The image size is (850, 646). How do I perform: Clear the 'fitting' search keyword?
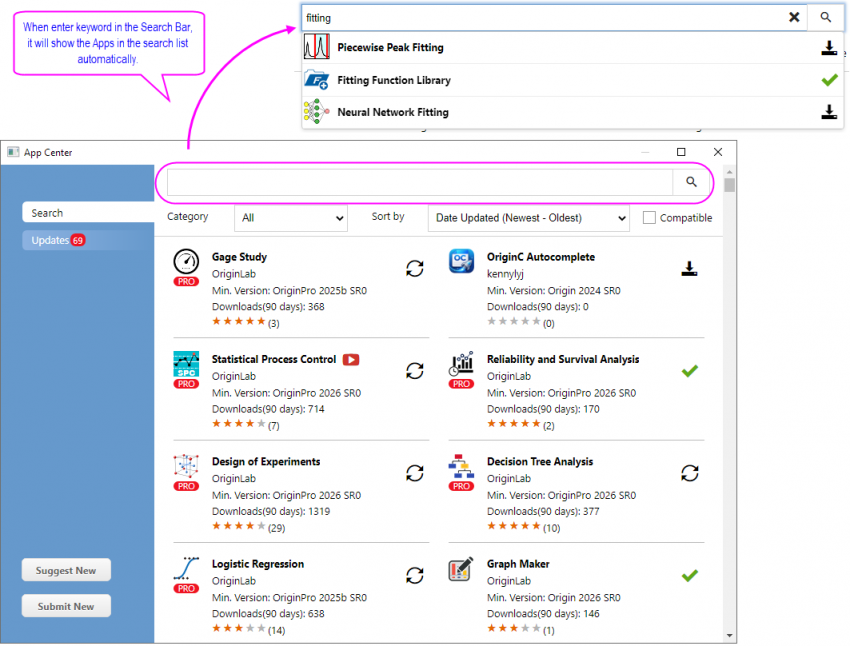tap(794, 17)
